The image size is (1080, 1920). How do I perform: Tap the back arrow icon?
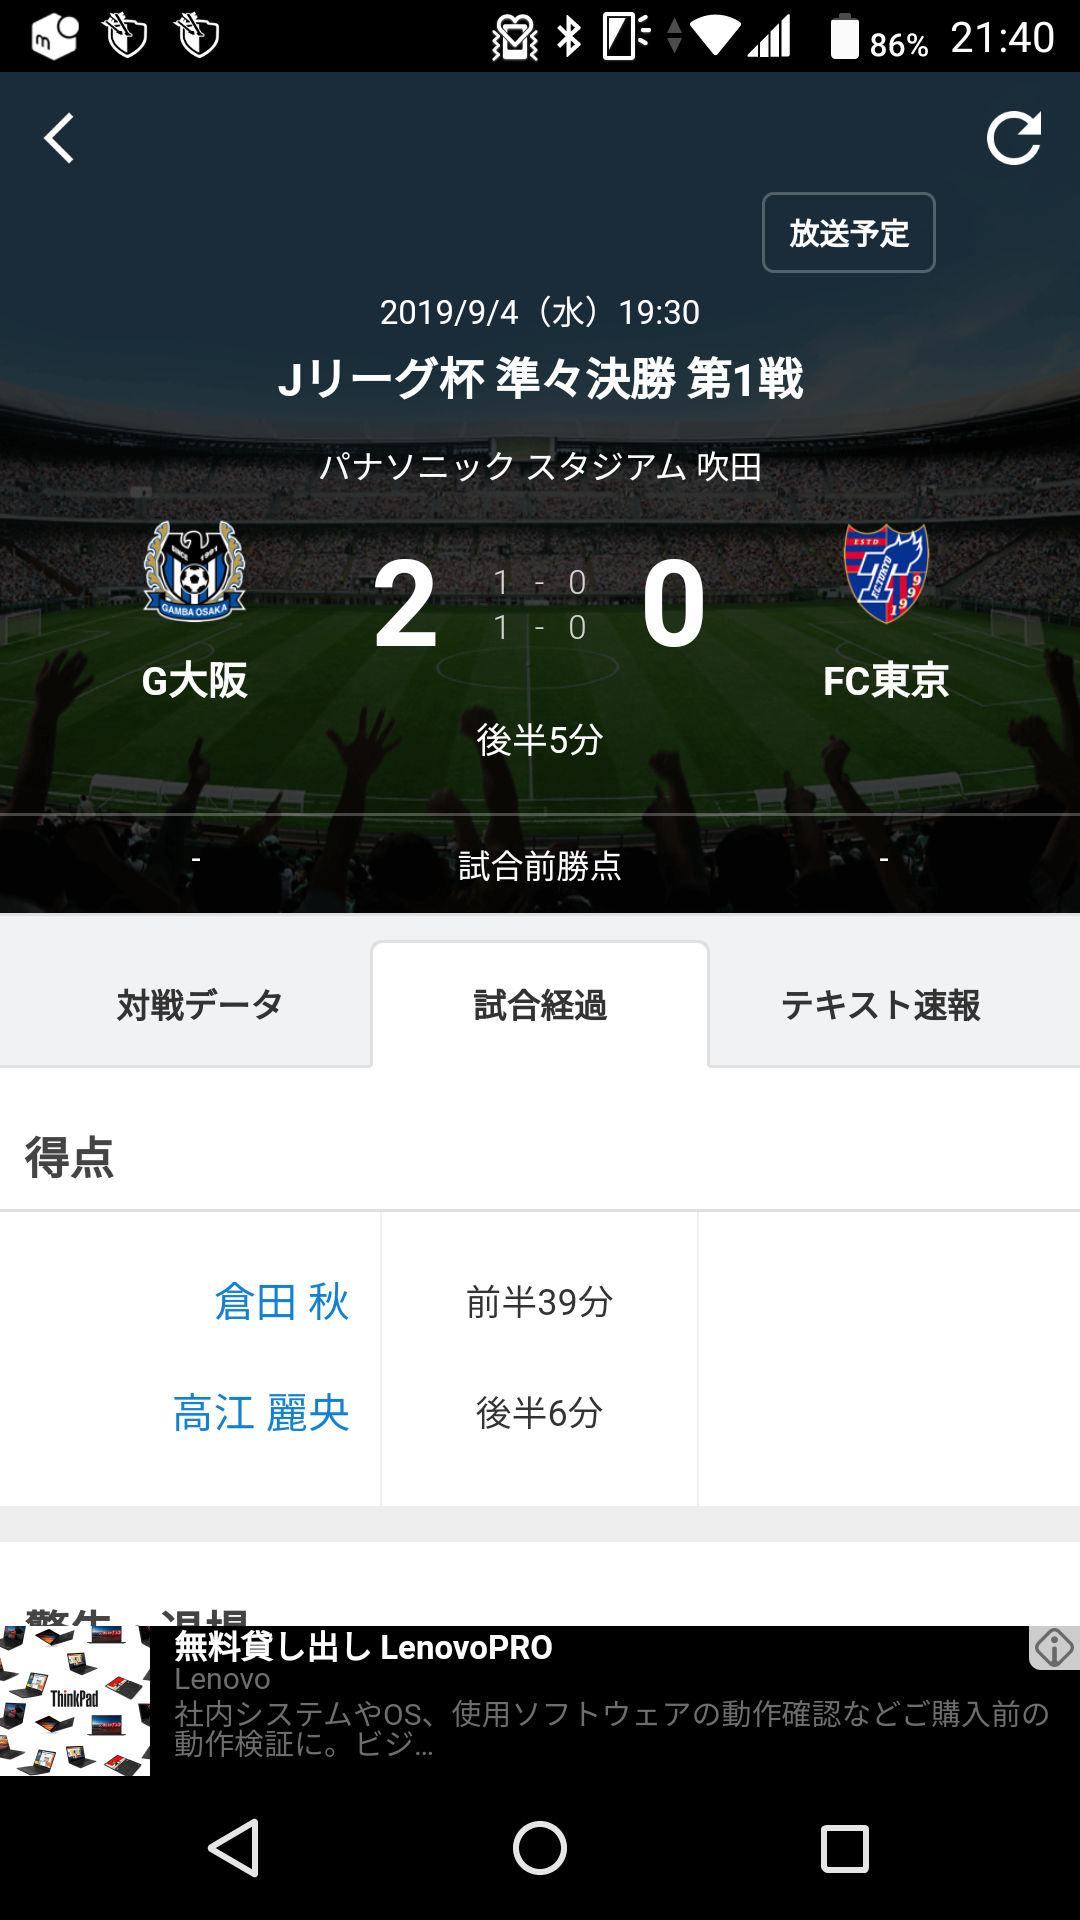pos(60,138)
